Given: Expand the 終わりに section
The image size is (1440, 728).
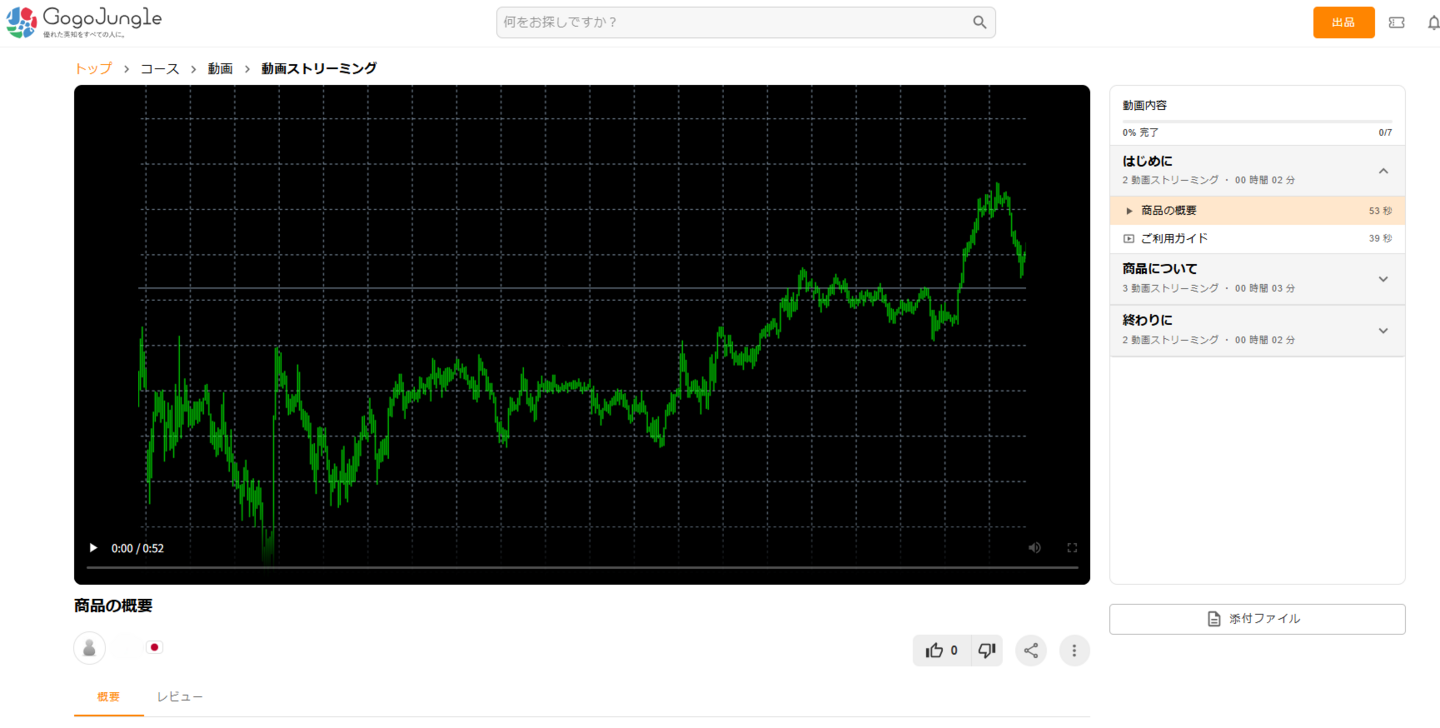Looking at the screenshot, I should click(1383, 331).
